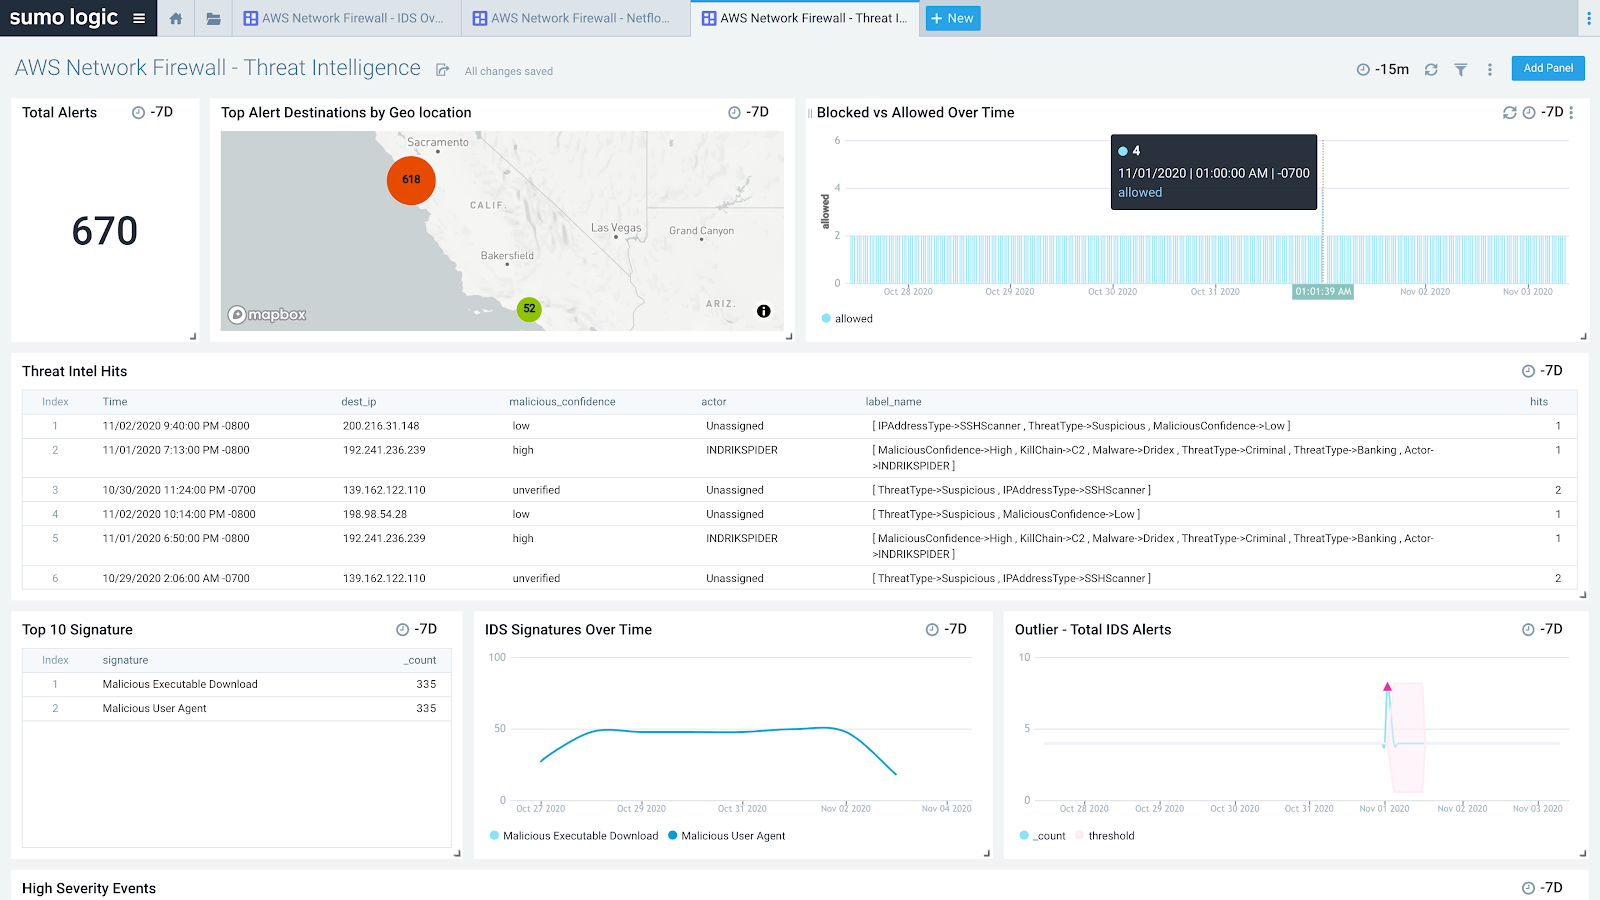Open dashboard filters funnel icon

click(x=1461, y=69)
